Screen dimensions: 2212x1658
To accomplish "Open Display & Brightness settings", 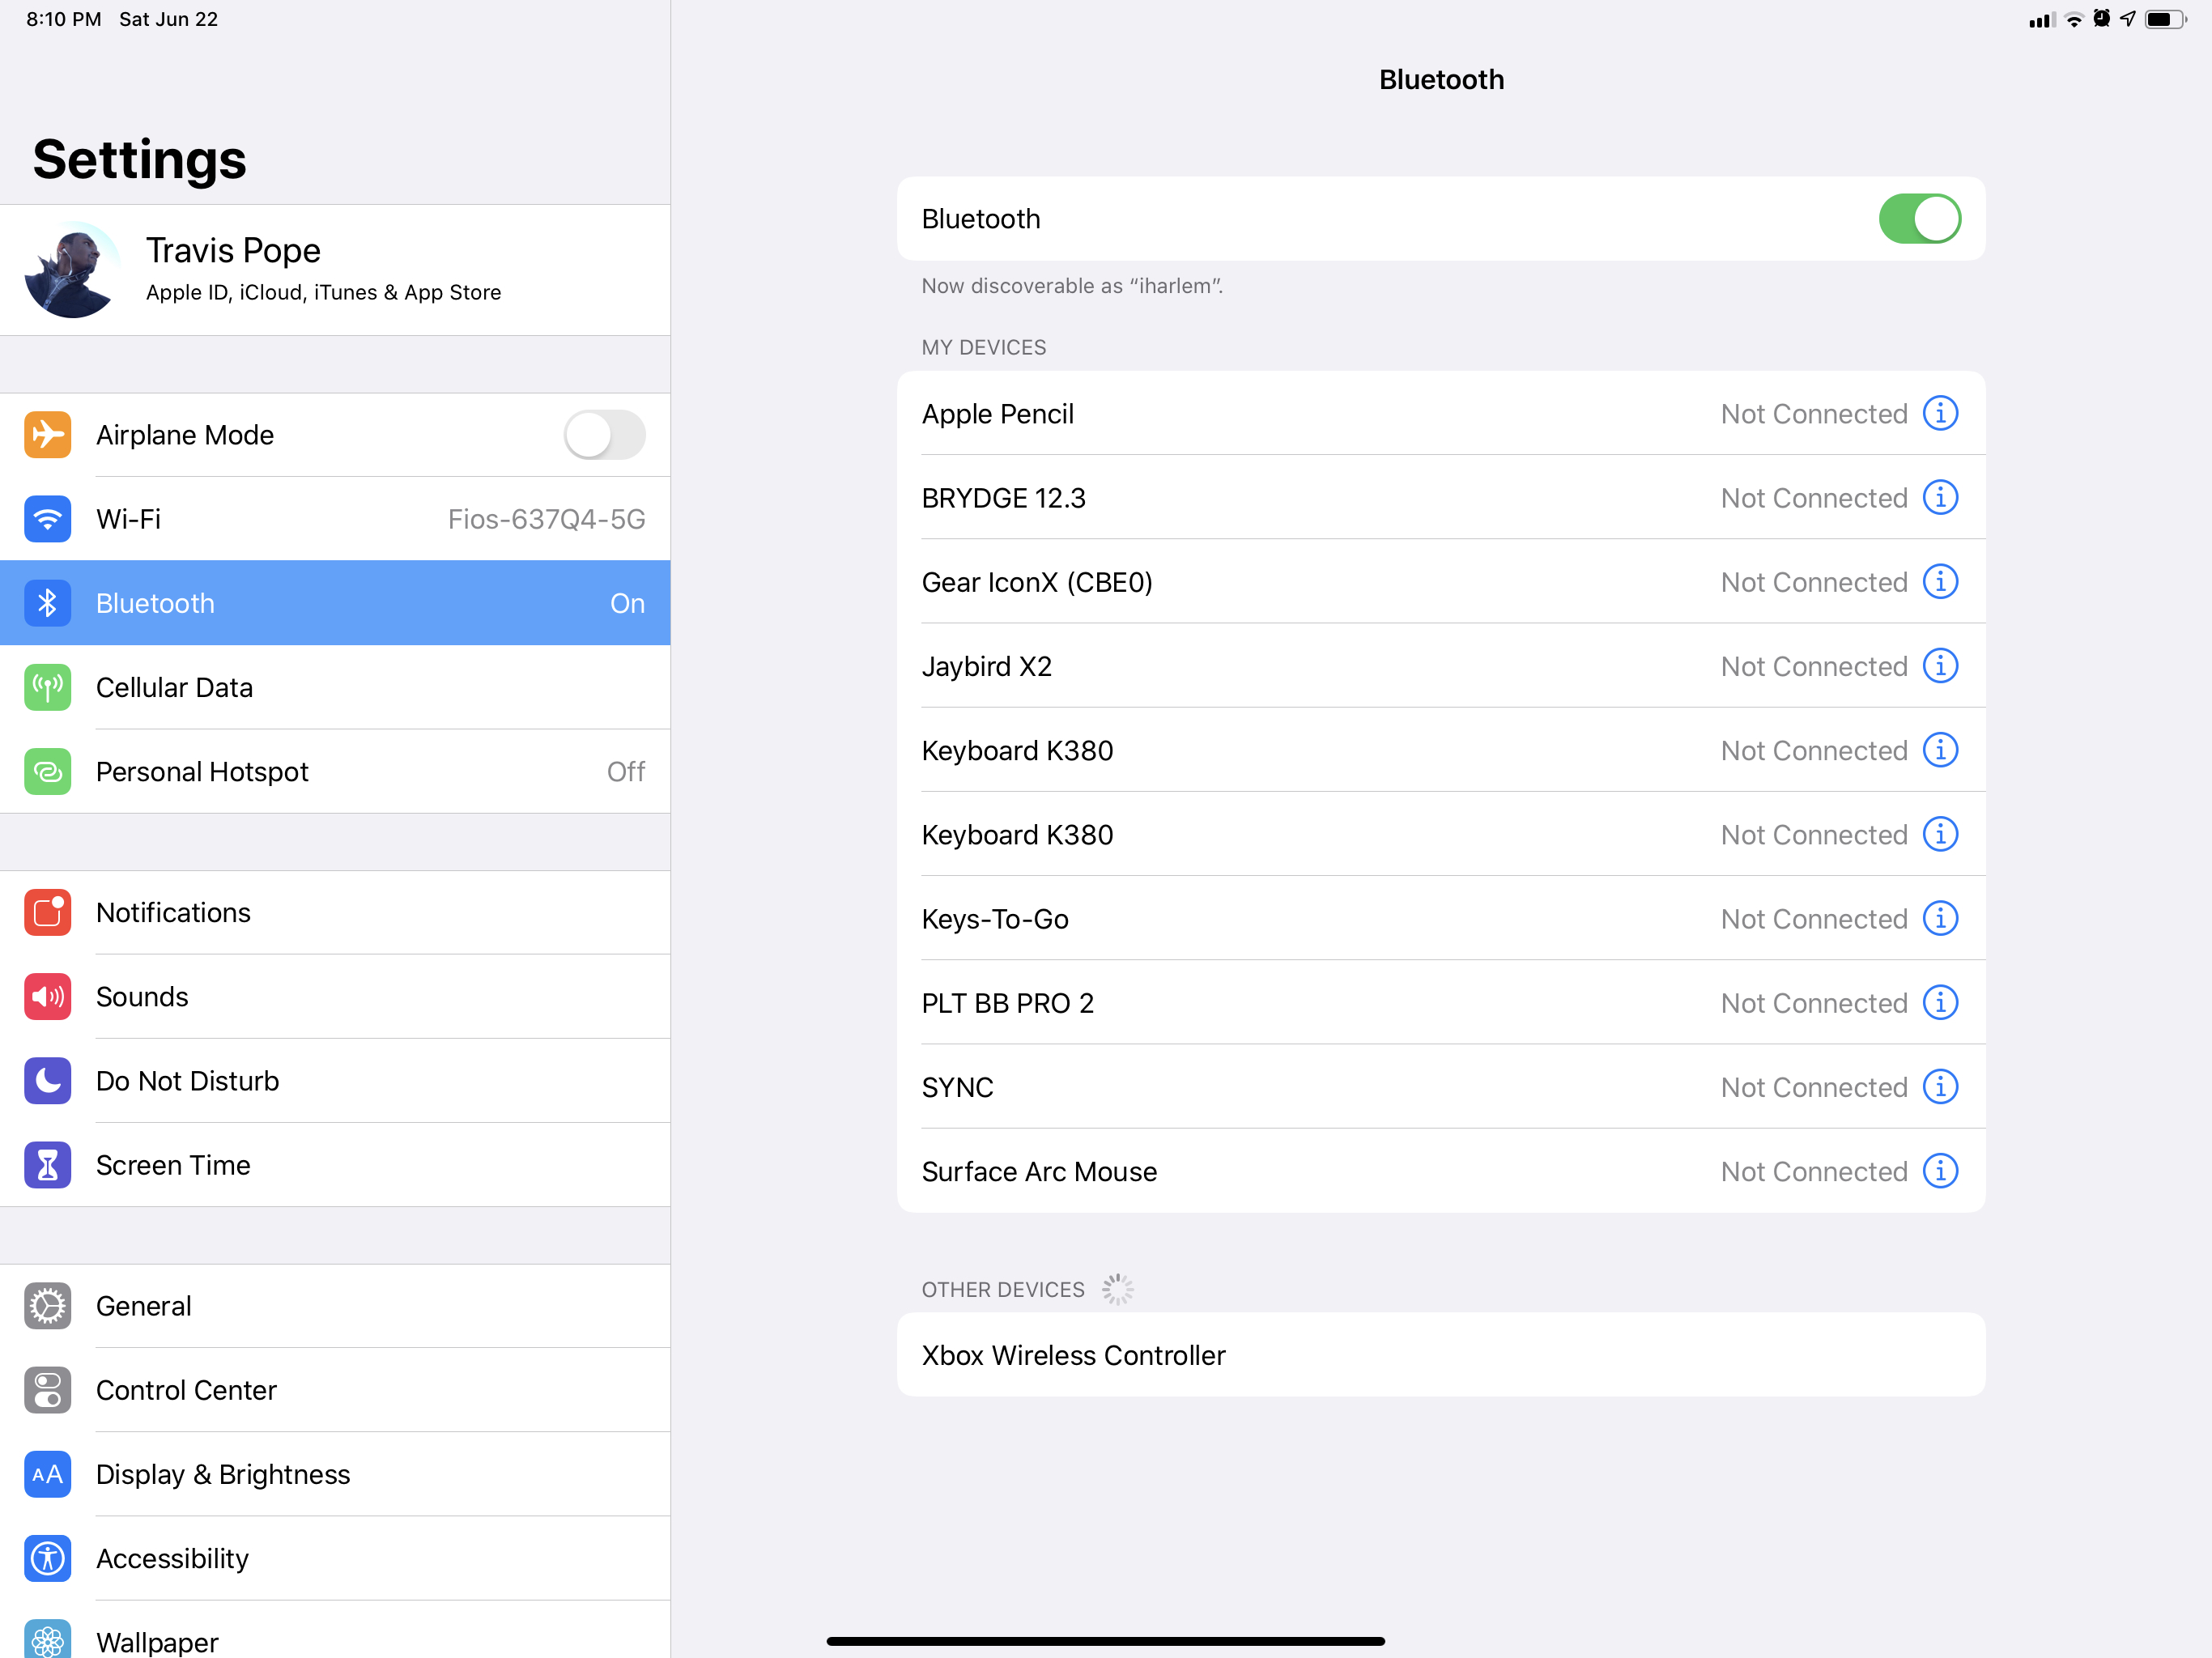I will click(335, 1474).
